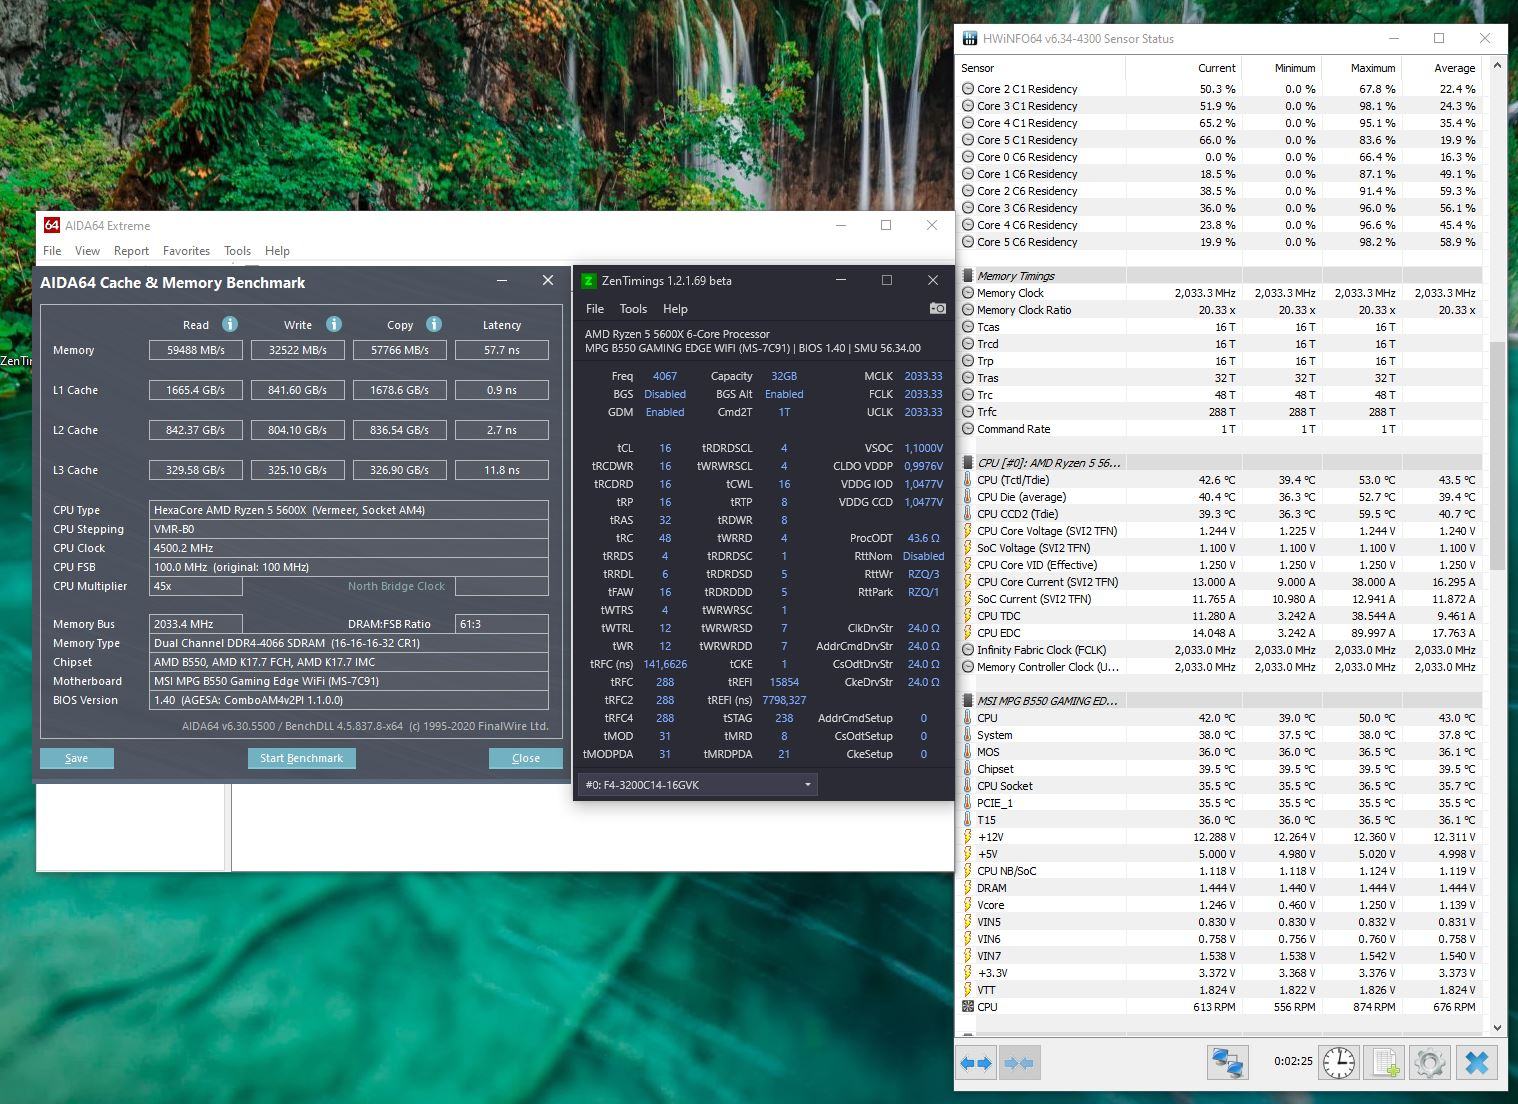Open AIDA64 Report menu
Image resolution: width=1518 pixels, height=1104 pixels.
tap(131, 251)
